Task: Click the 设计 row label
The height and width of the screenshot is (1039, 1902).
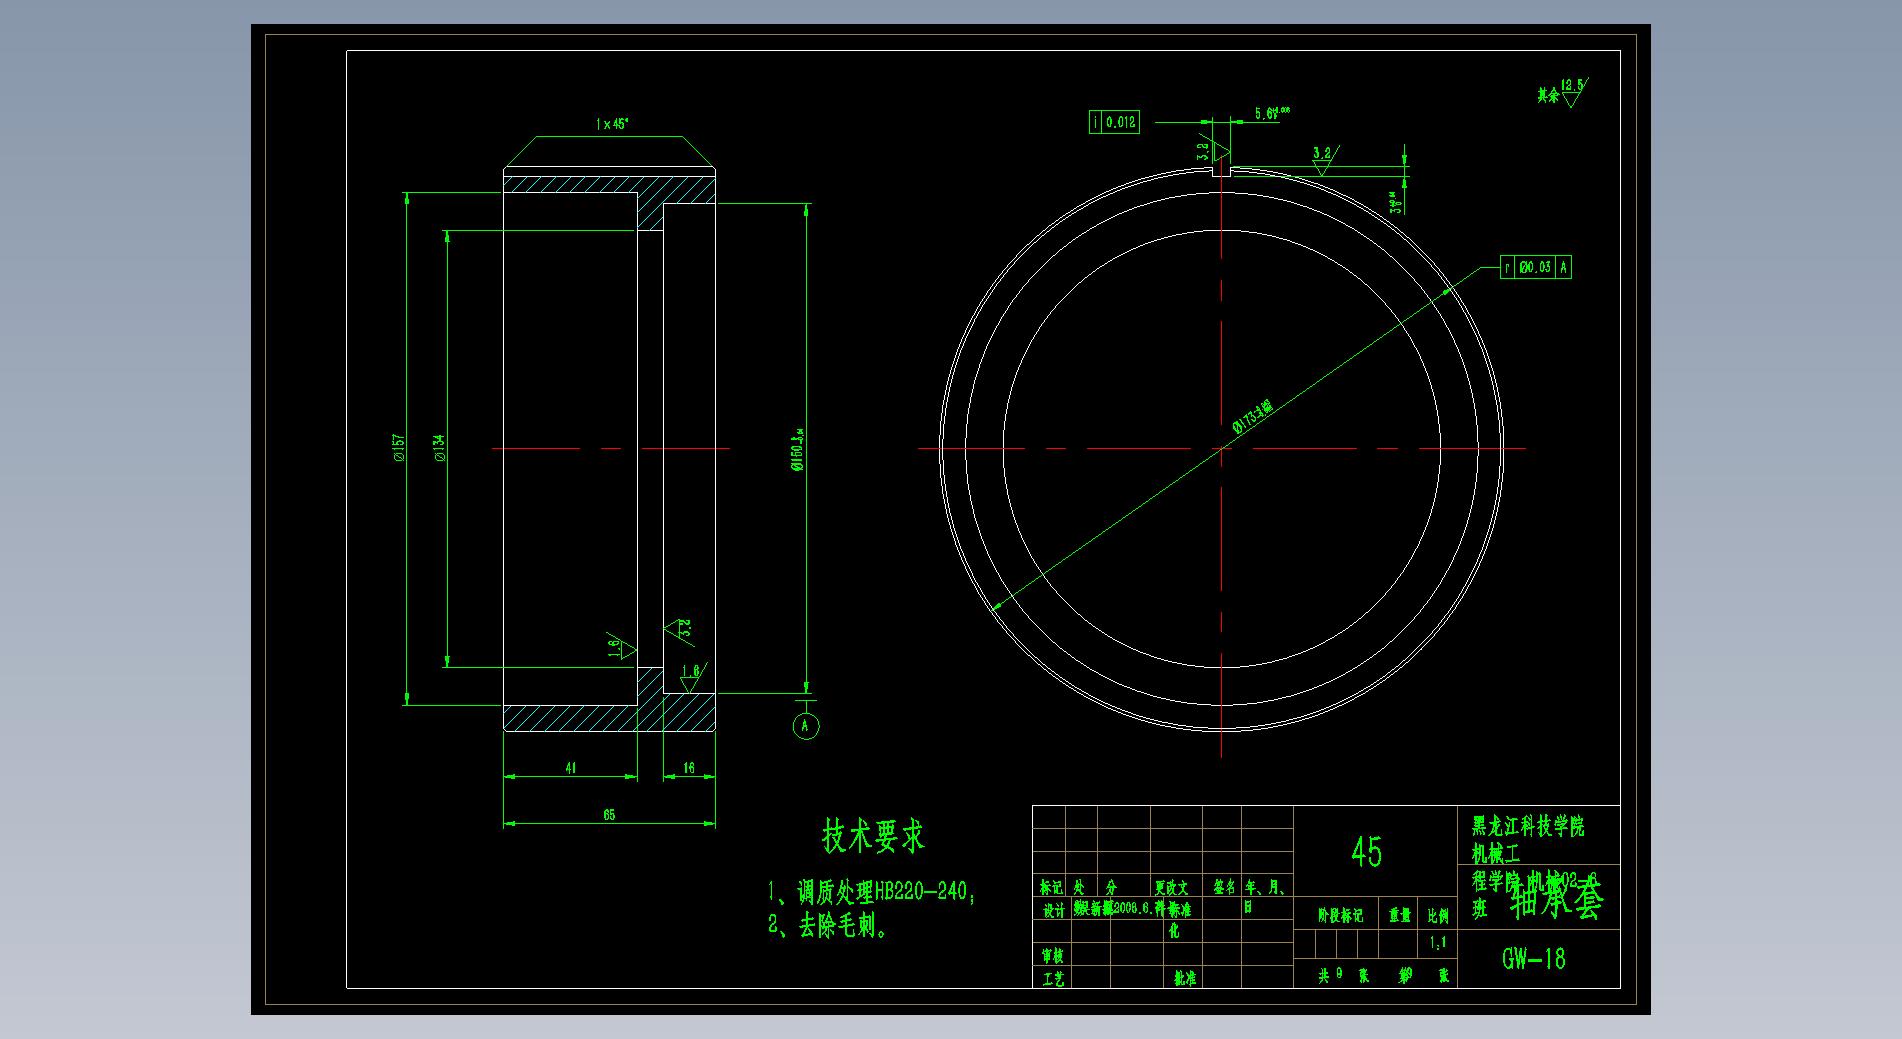Action: click(1053, 910)
